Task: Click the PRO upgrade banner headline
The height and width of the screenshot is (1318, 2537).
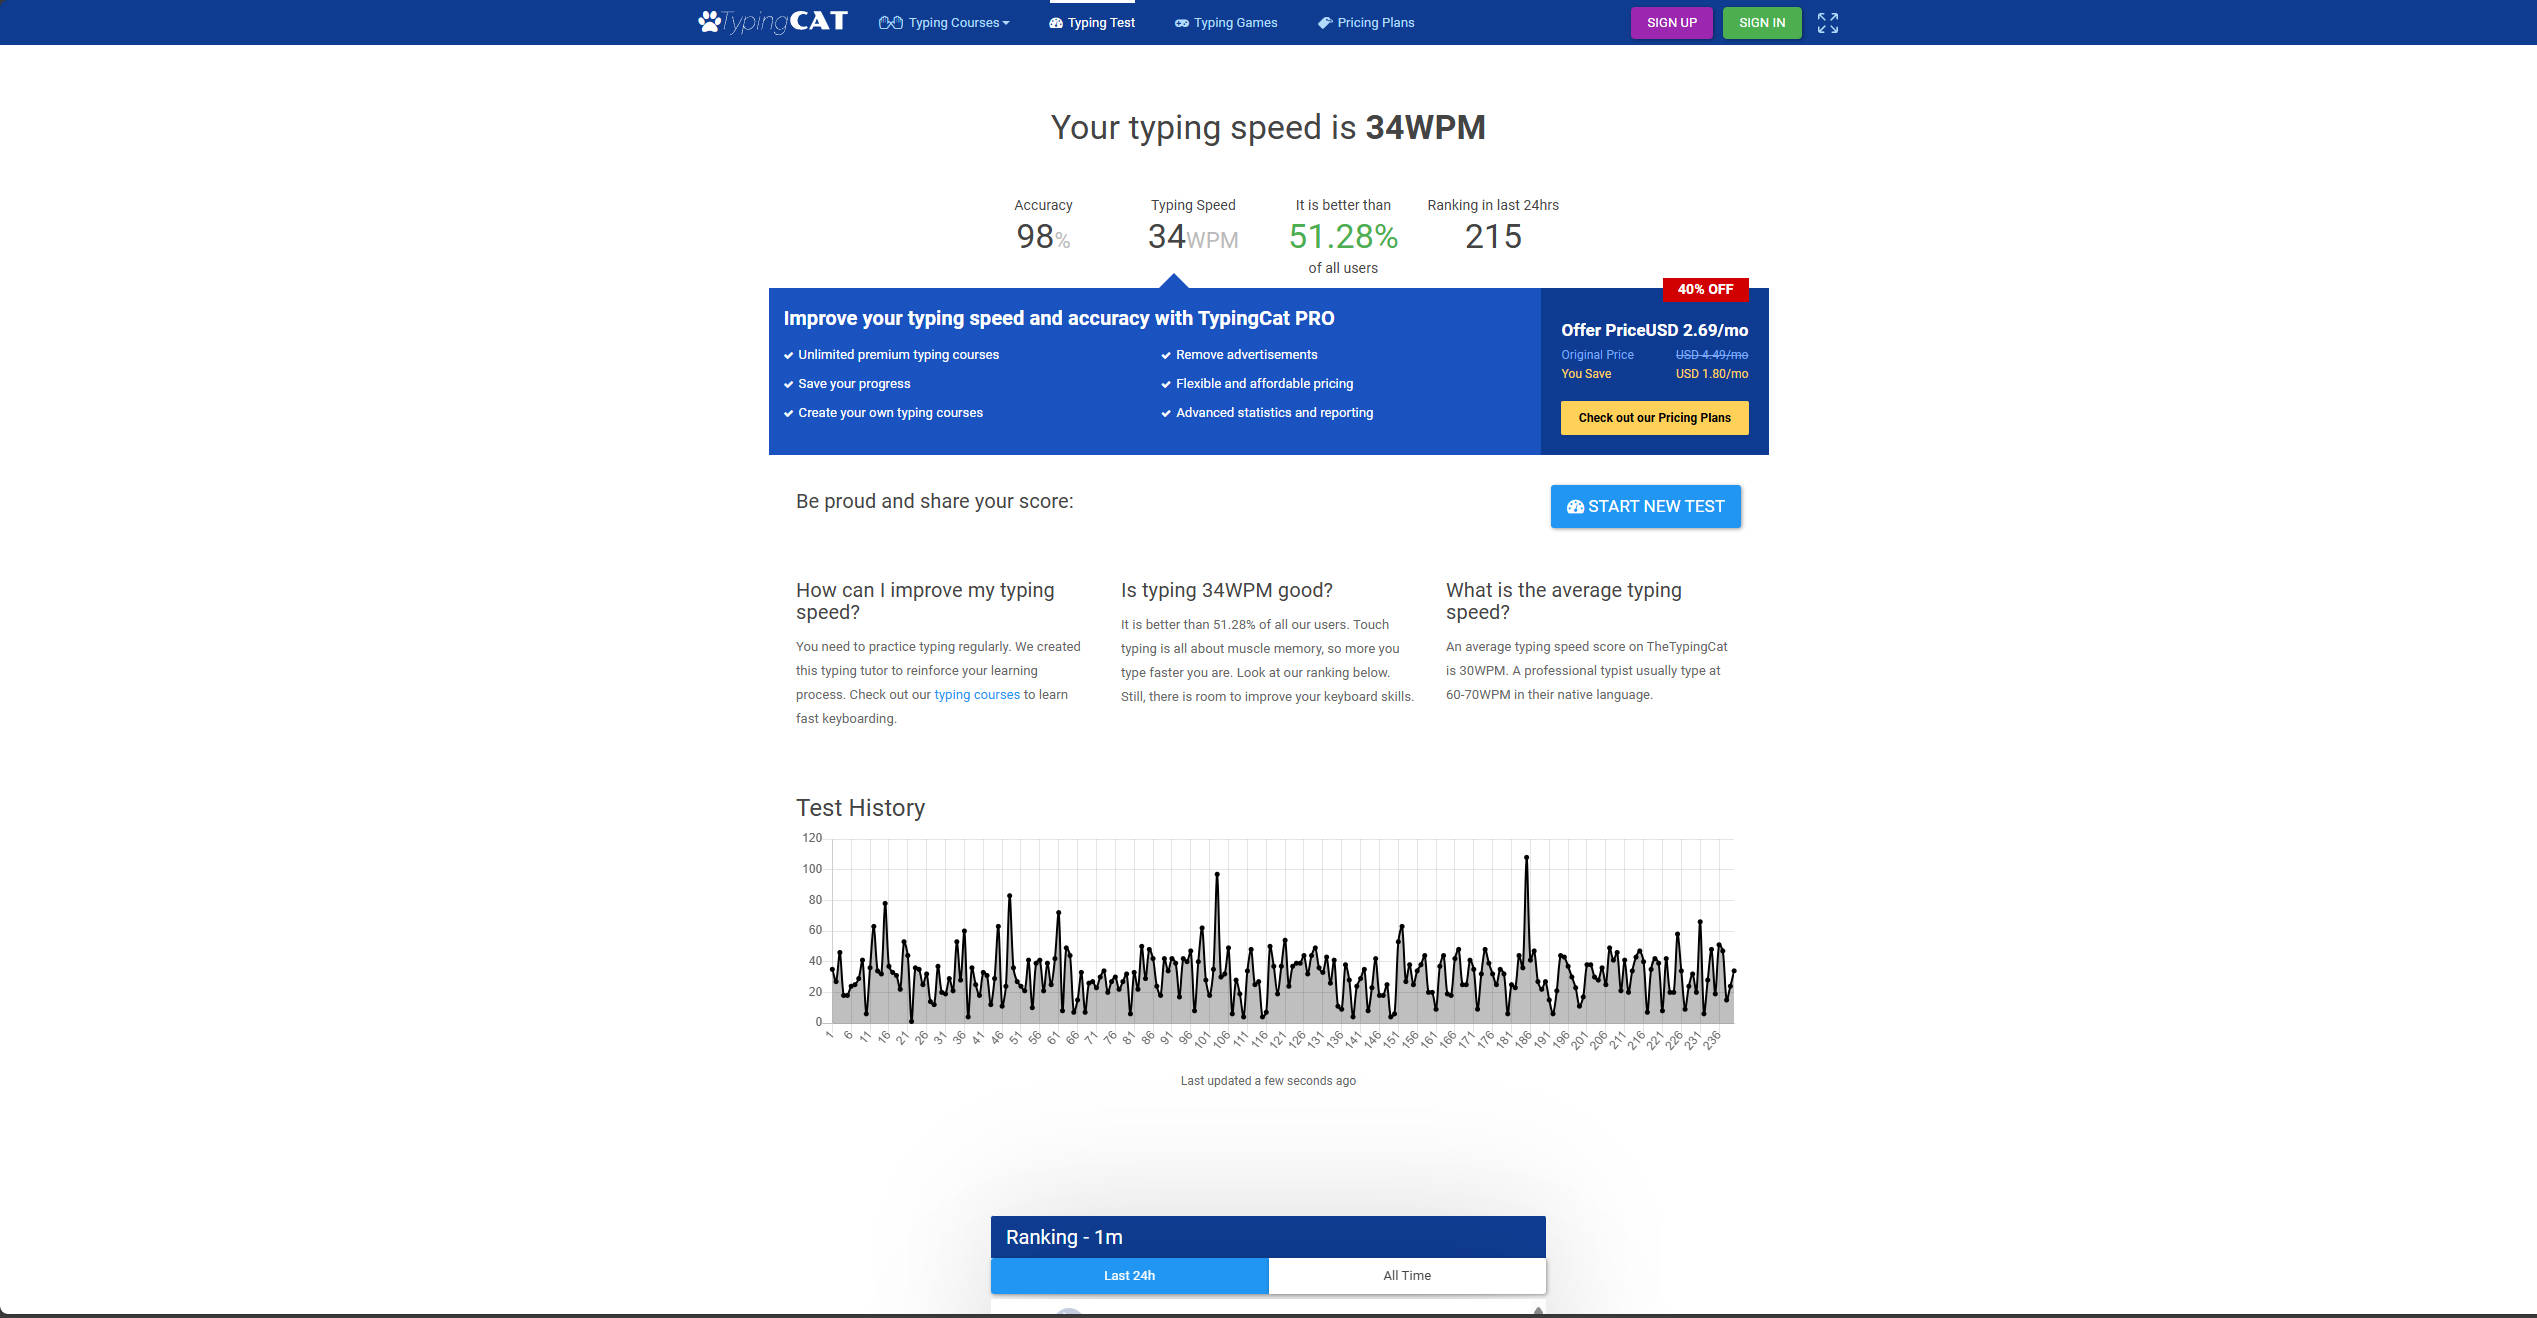Action: click(x=1058, y=318)
